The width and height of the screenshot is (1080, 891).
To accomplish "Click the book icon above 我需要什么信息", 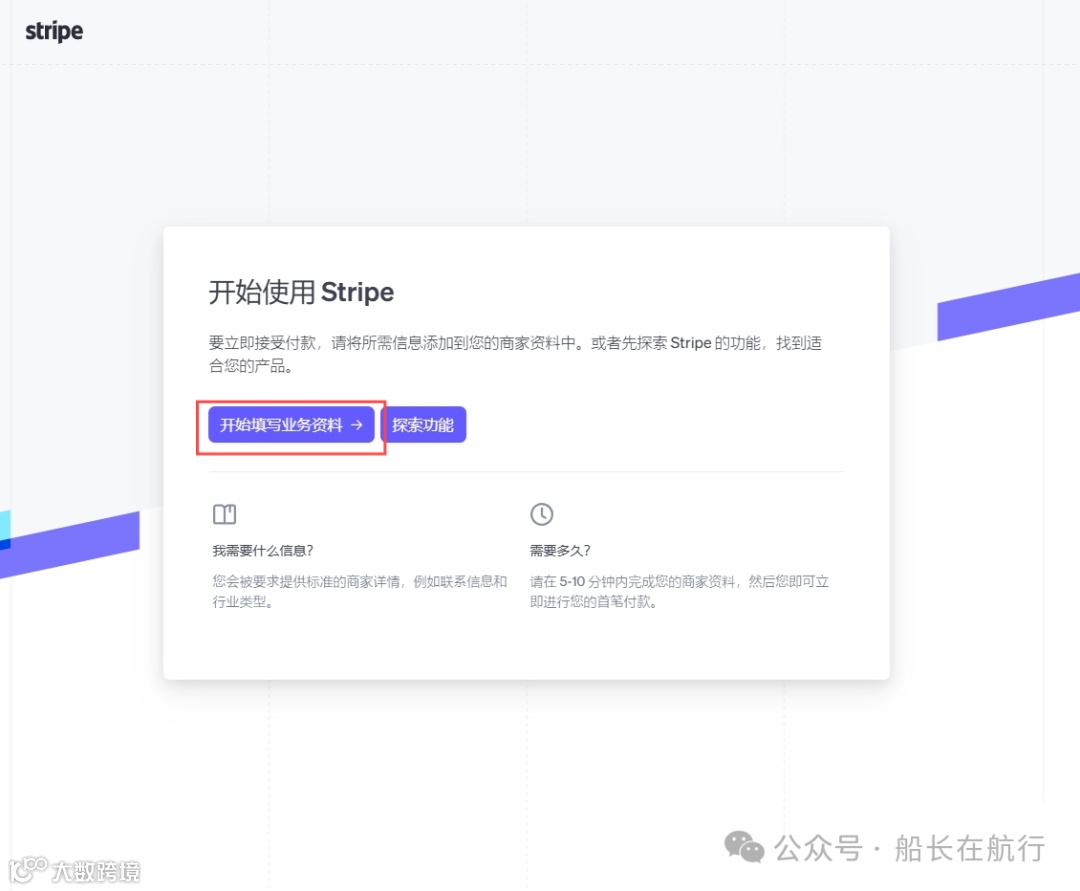I will pos(225,514).
